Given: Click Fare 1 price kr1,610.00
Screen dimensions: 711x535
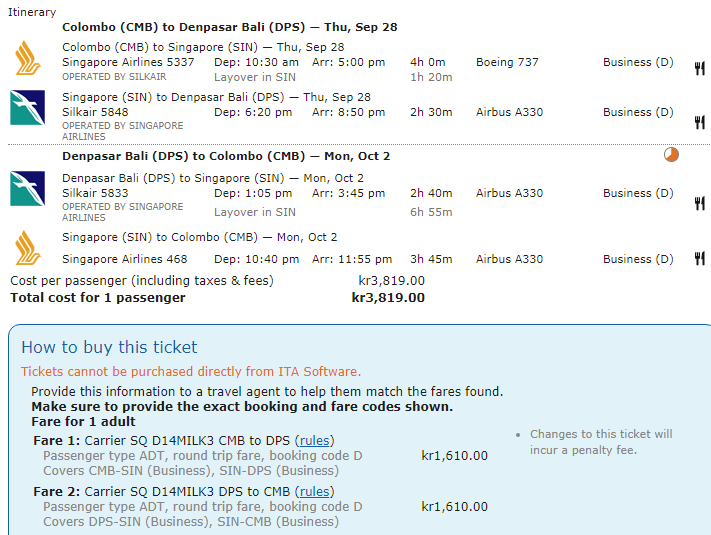Looking at the screenshot, I should click(x=454, y=455).
